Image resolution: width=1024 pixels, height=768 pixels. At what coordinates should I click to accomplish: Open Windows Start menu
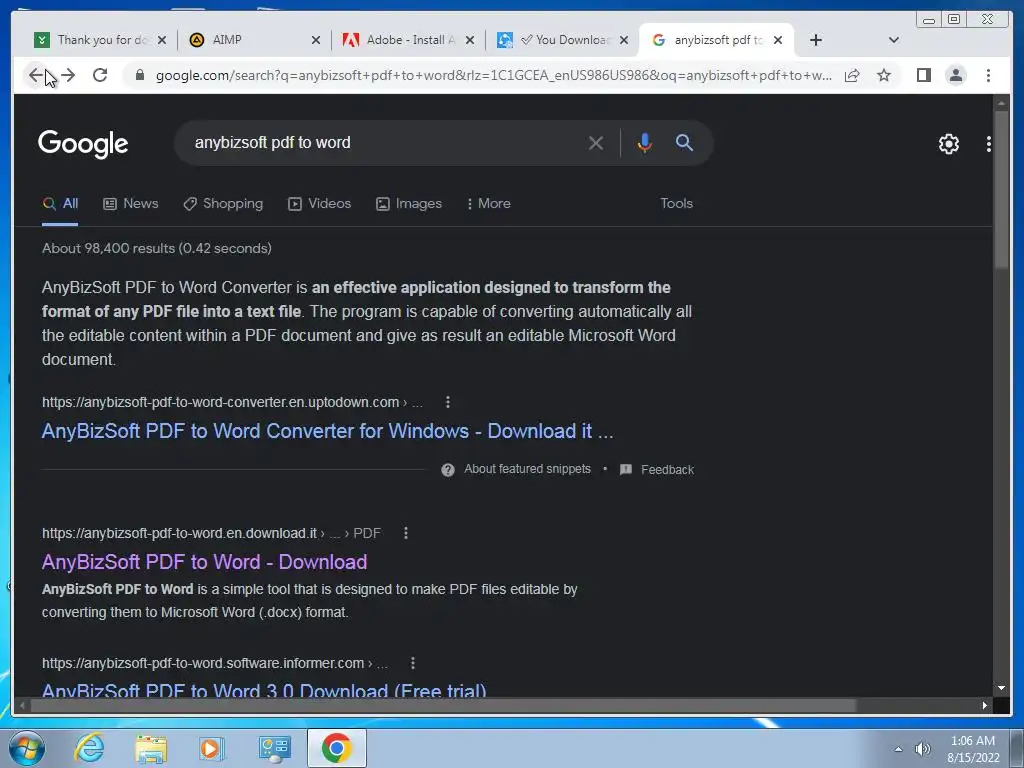point(26,748)
